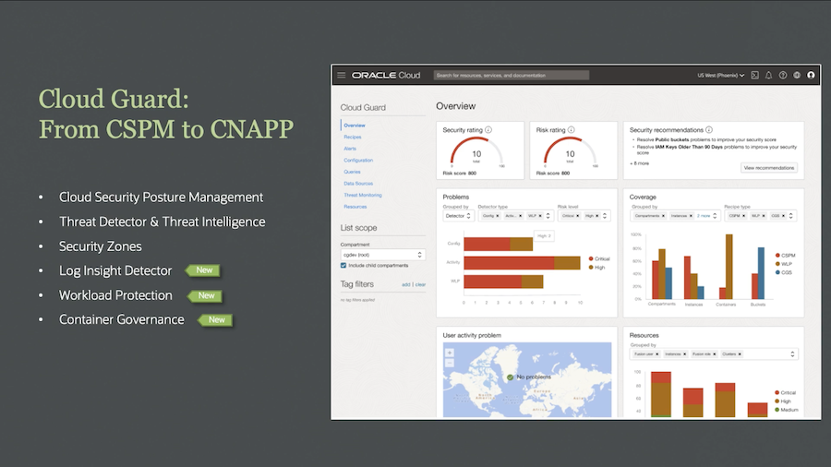Remove the Fusion role chip in Resources

point(714,354)
